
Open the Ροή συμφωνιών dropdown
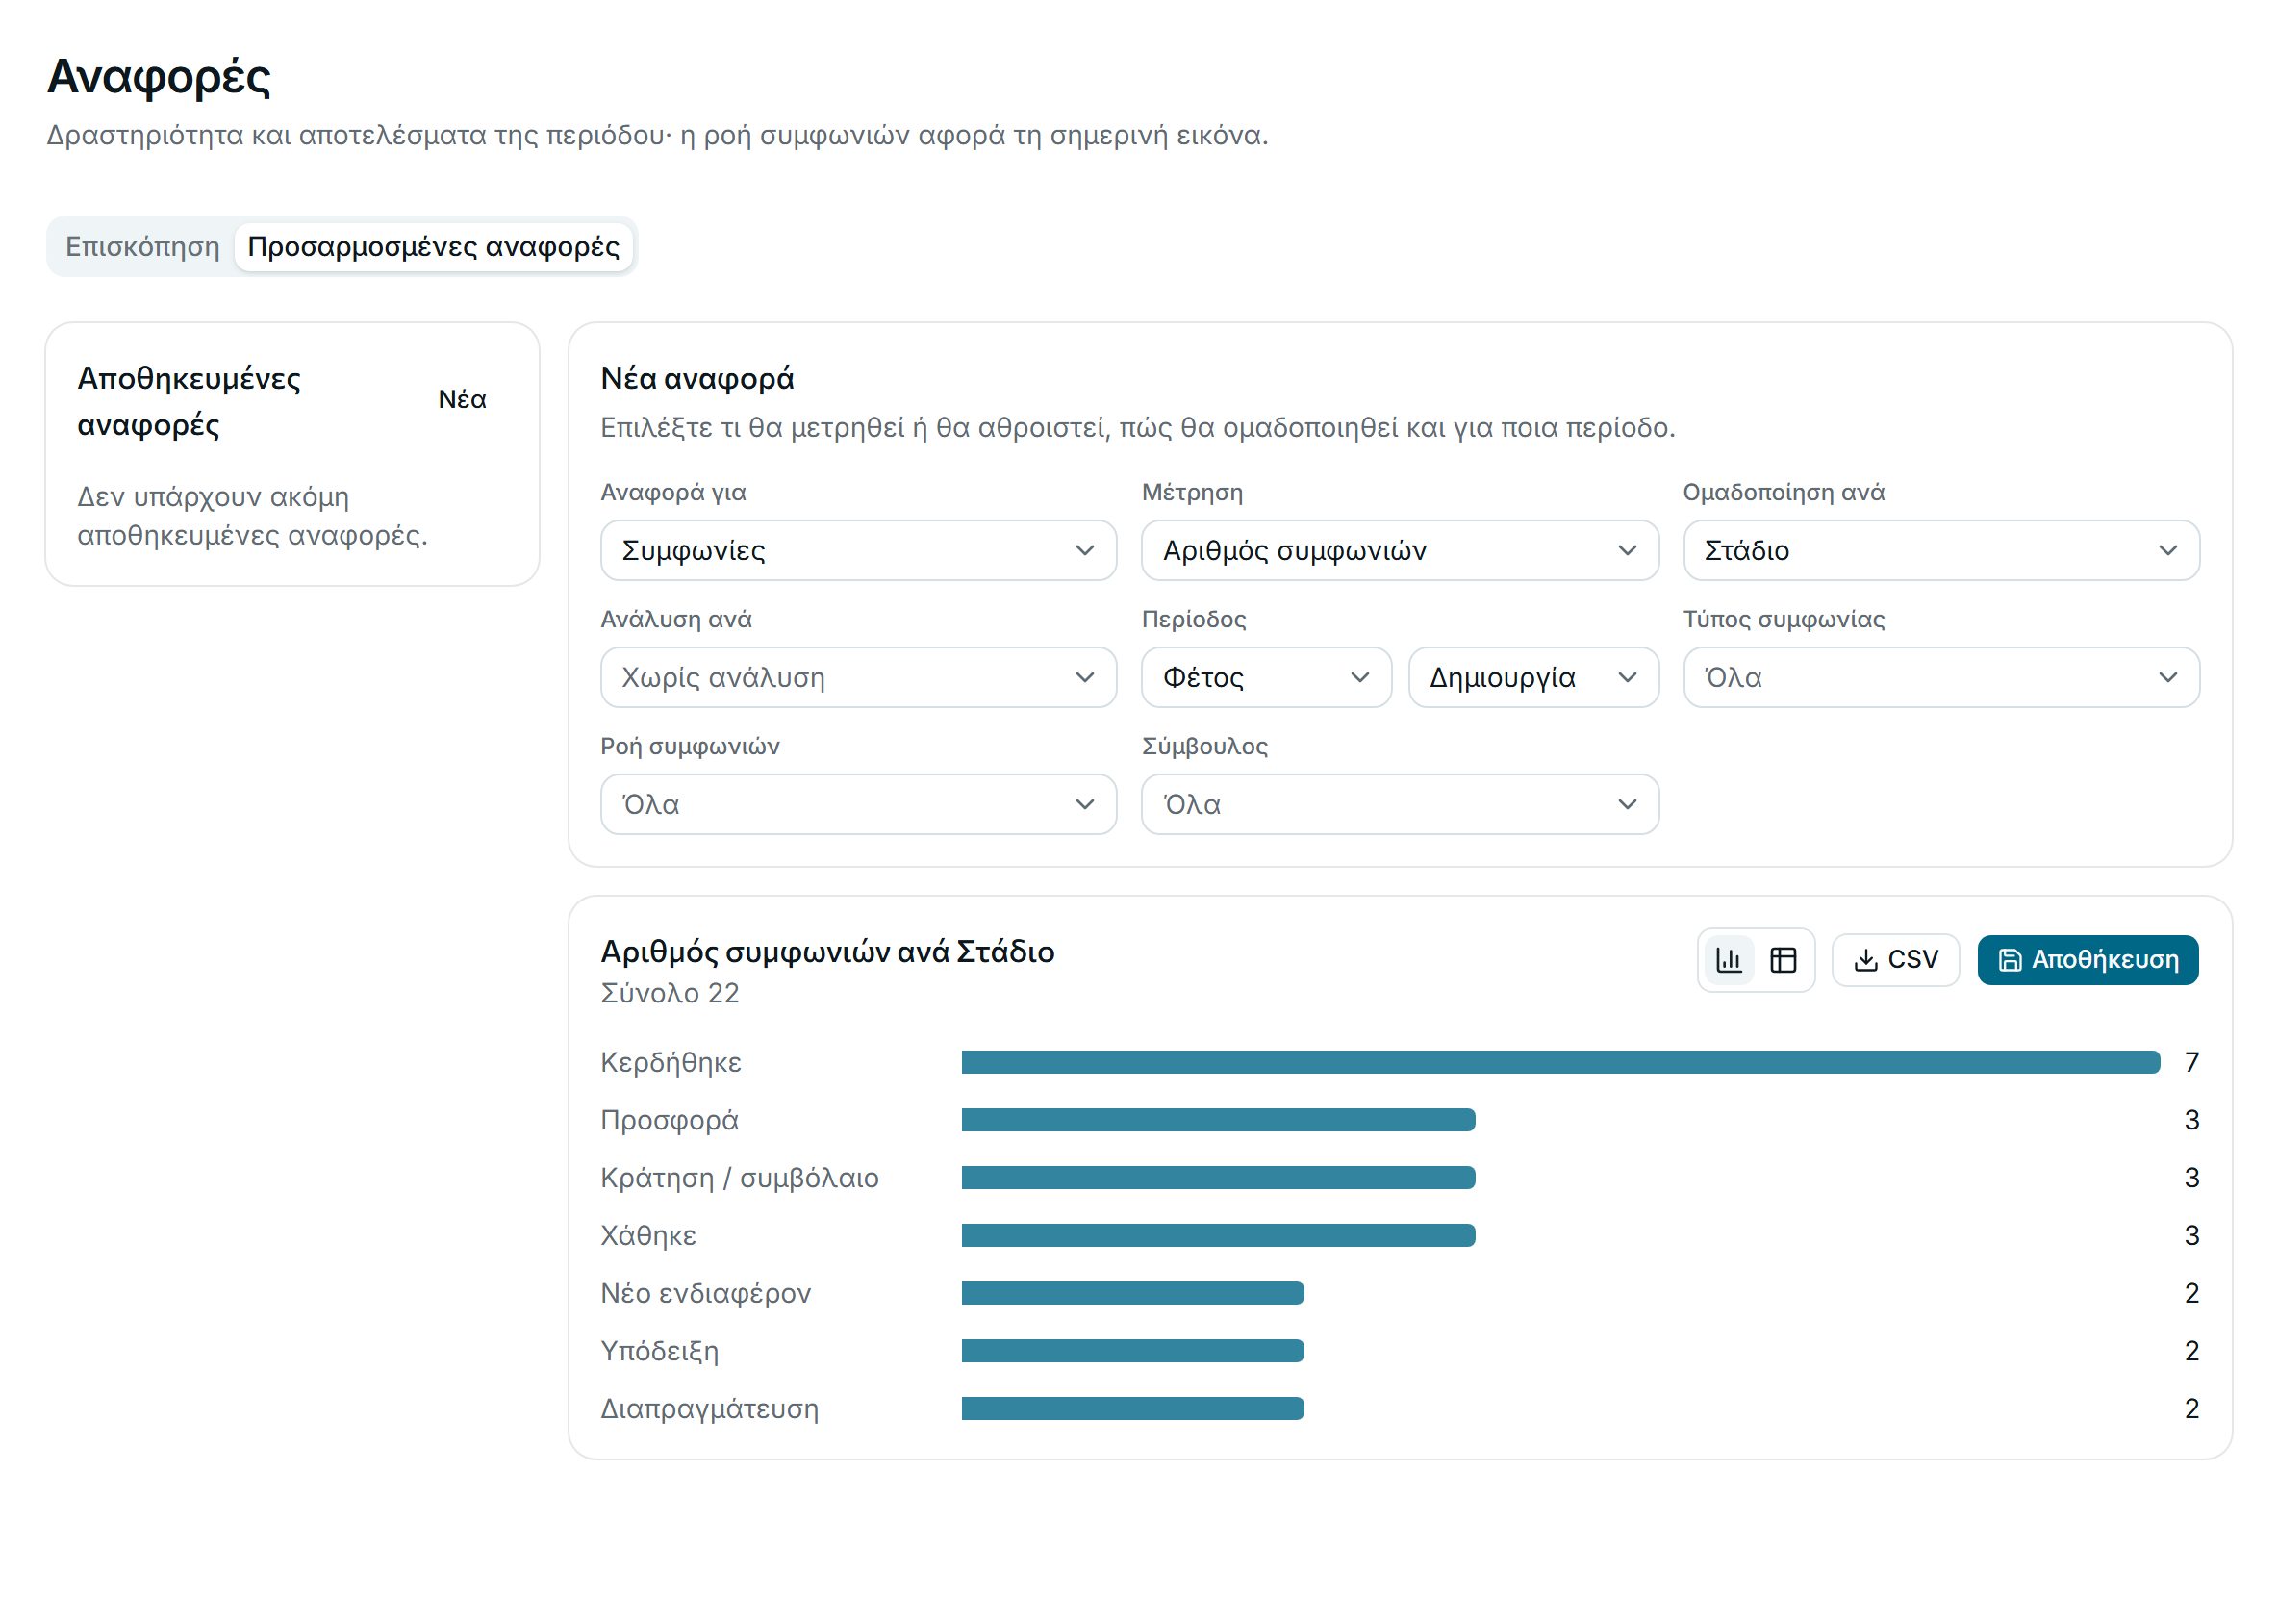859,804
